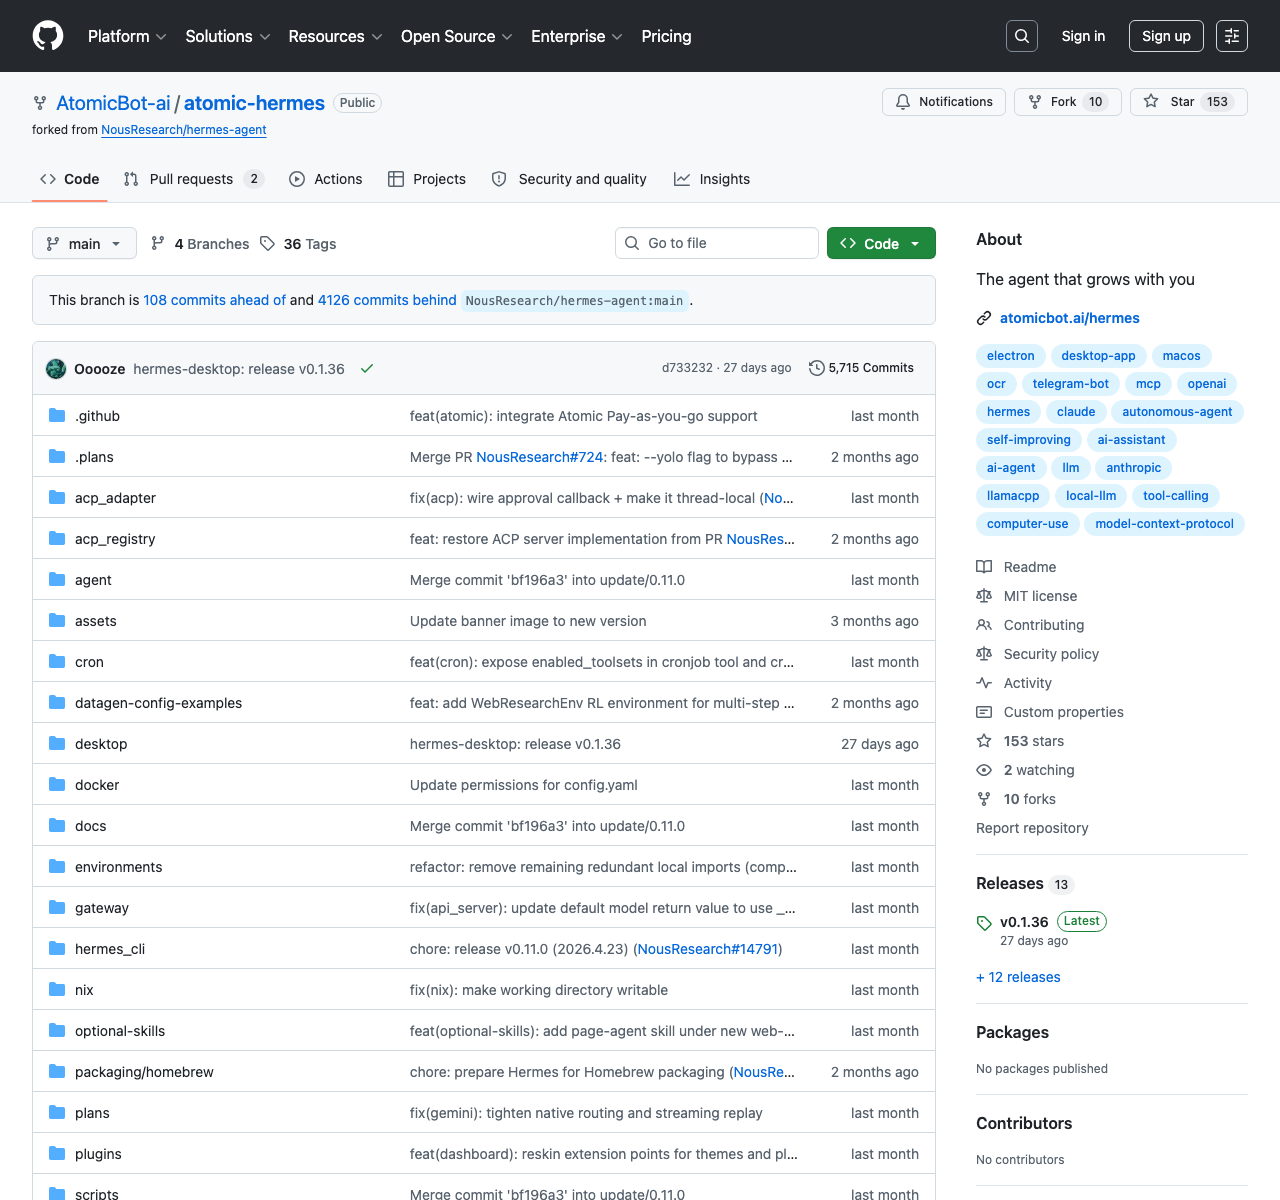Open the environments folder
This screenshot has width=1280, height=1200.
[118, 867]
